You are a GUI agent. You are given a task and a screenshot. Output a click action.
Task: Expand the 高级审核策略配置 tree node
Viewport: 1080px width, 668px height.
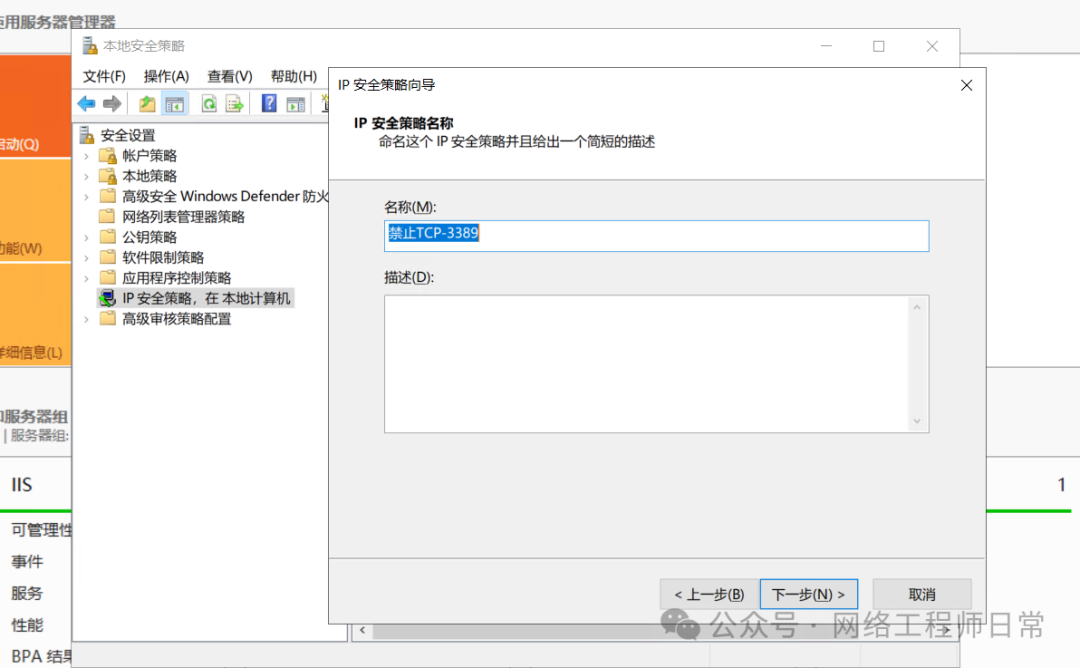point(86,319)
